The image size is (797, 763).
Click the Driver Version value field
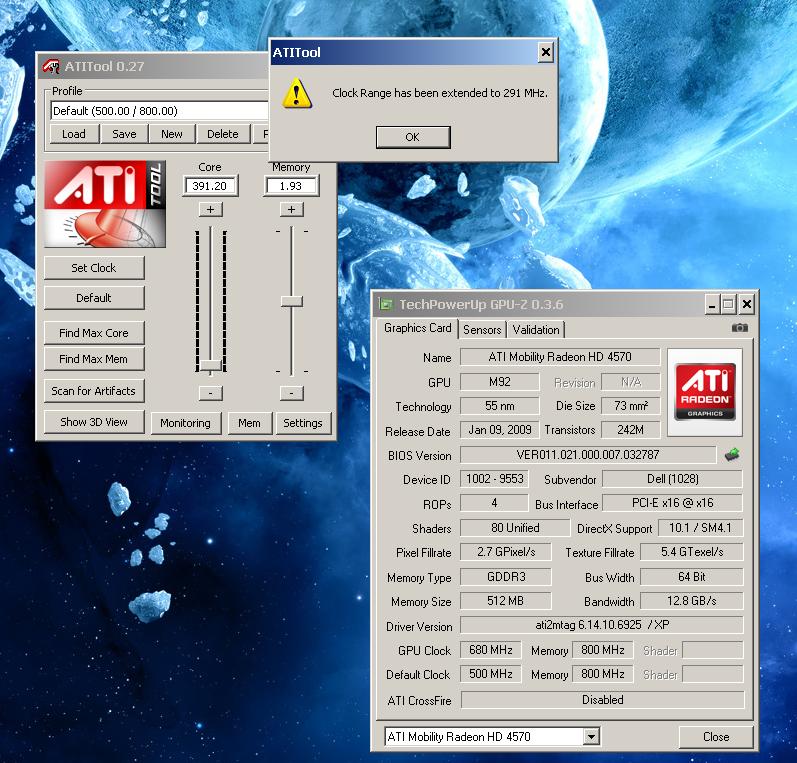coord(602,625)
